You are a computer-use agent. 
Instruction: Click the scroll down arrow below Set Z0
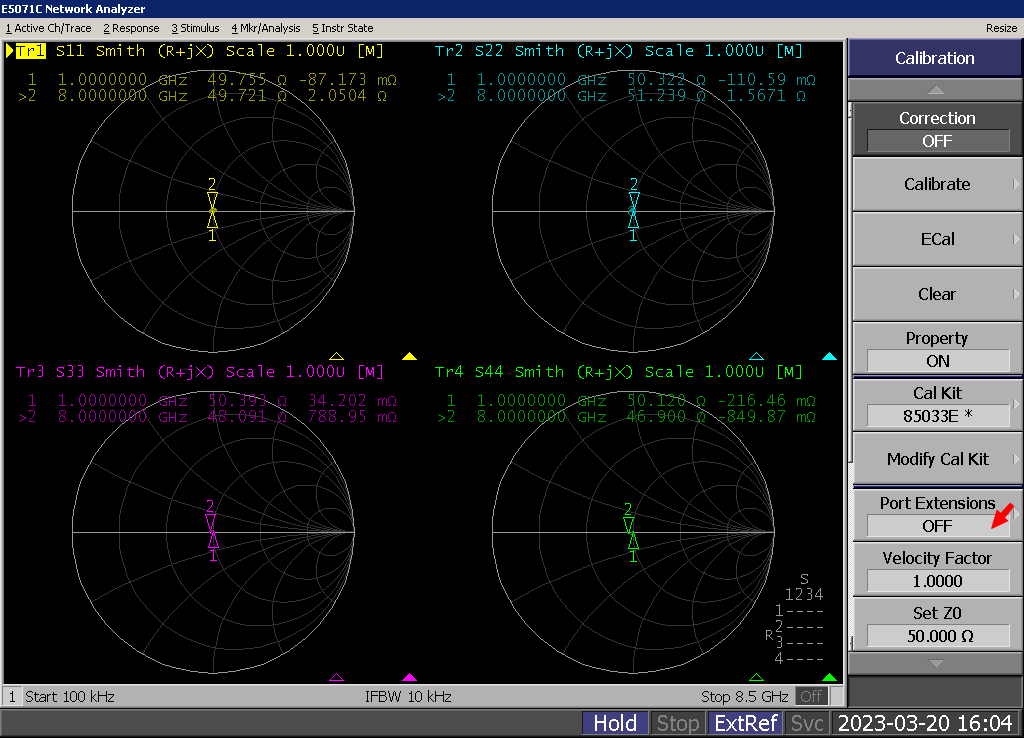pos(935,663)
